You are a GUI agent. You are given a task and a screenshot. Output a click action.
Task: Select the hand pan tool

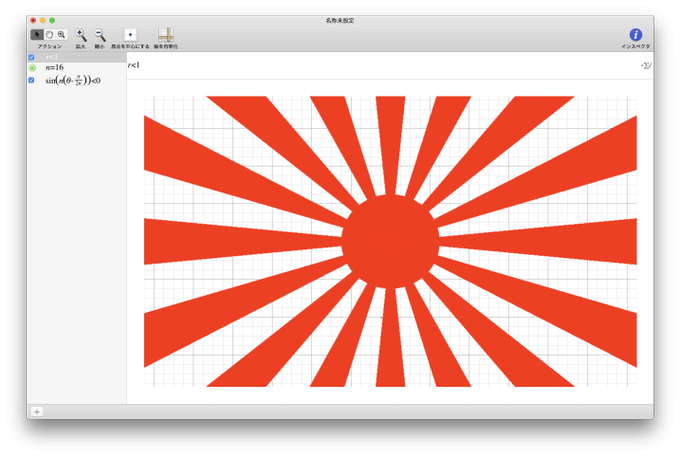pyautogui.click(x=49, y=34)
